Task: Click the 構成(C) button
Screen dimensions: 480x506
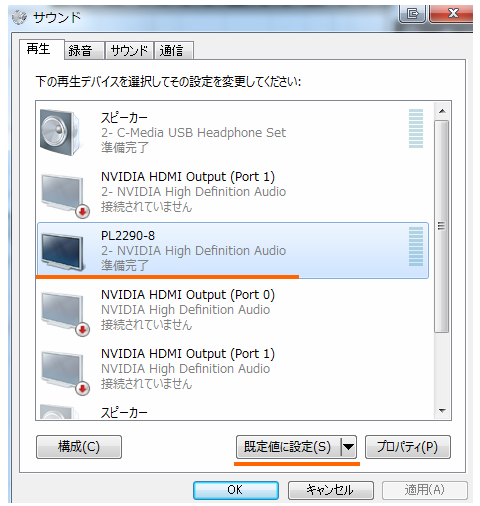Action: (79, 447)
